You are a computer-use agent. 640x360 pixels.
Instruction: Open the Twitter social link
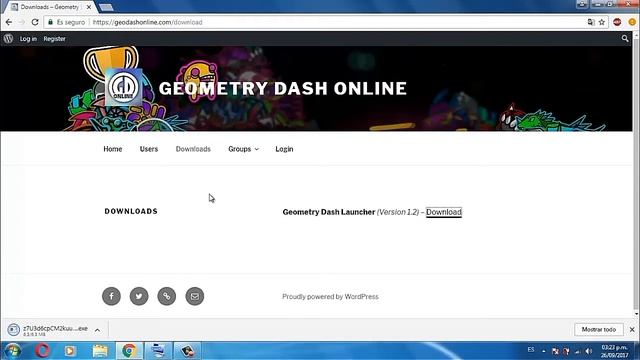tap(139, 296)
